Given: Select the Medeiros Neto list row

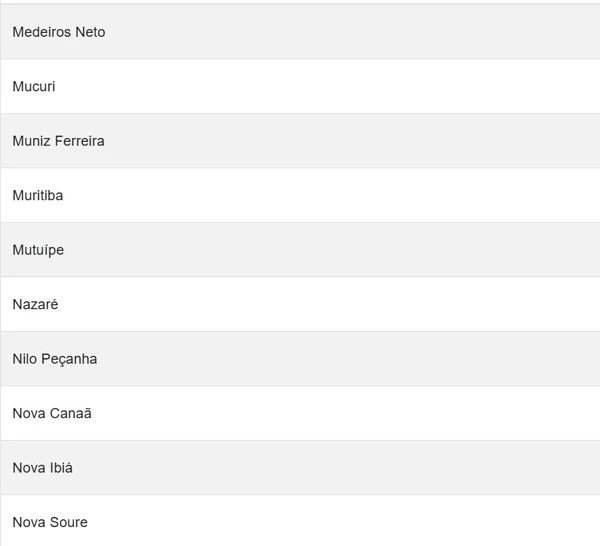Looking at the screenshot, I should [x=300, y=32].
